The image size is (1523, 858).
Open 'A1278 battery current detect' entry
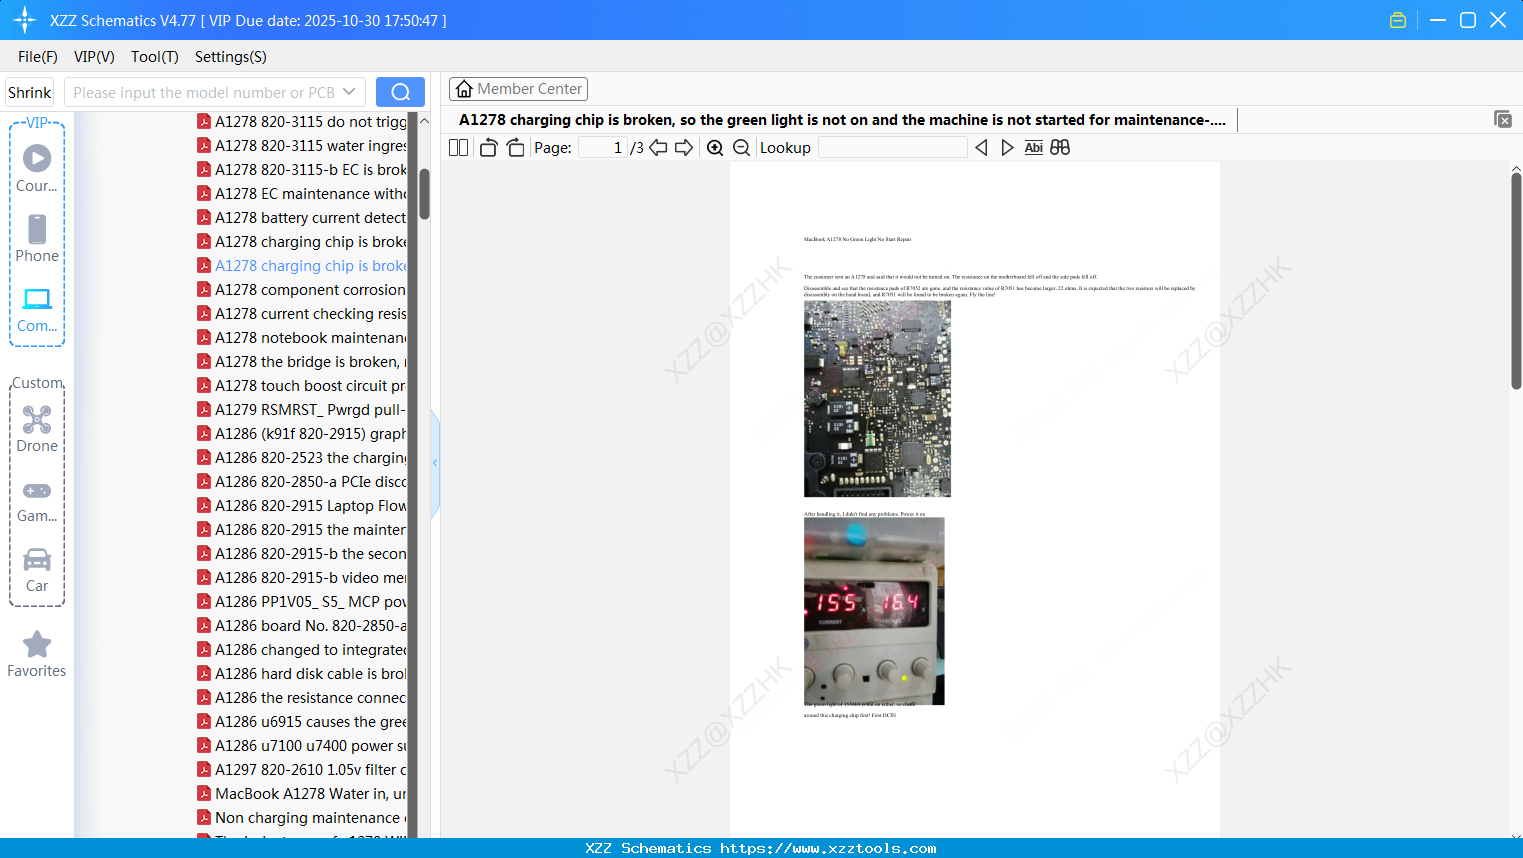[x=302, y=217]
